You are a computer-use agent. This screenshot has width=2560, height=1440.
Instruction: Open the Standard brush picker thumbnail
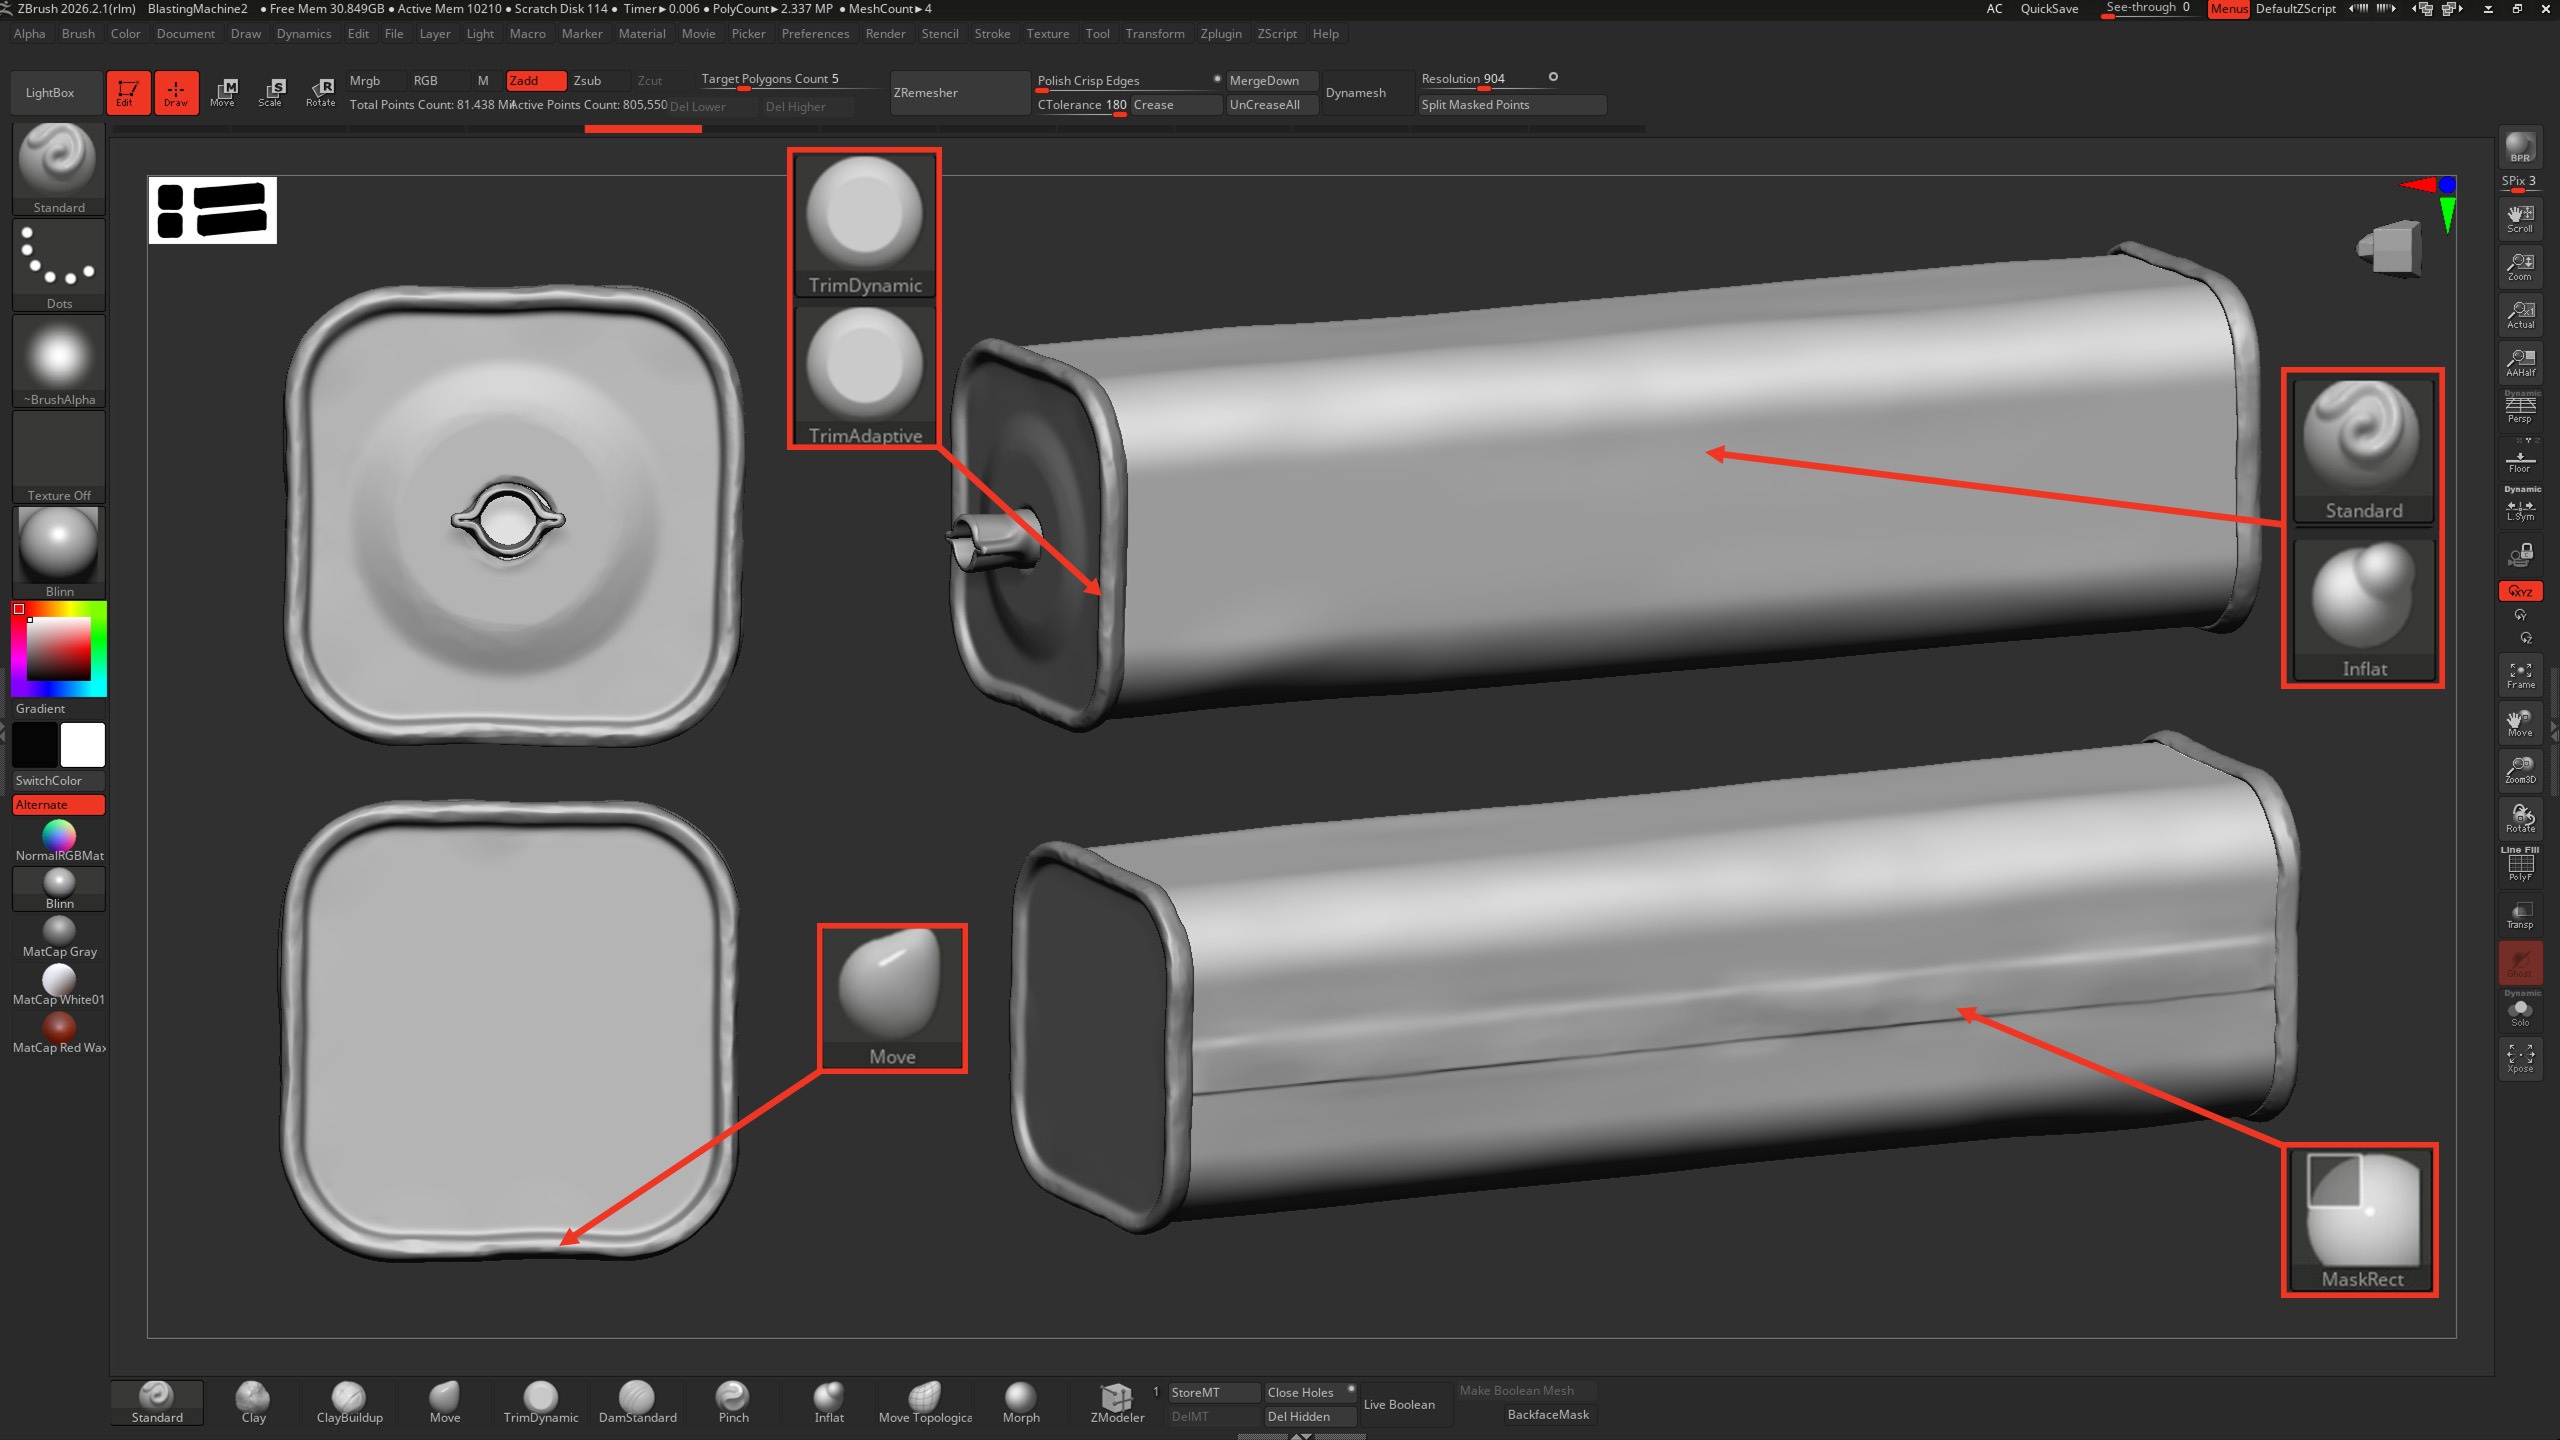pyautogui.click(x=59, y=168)
